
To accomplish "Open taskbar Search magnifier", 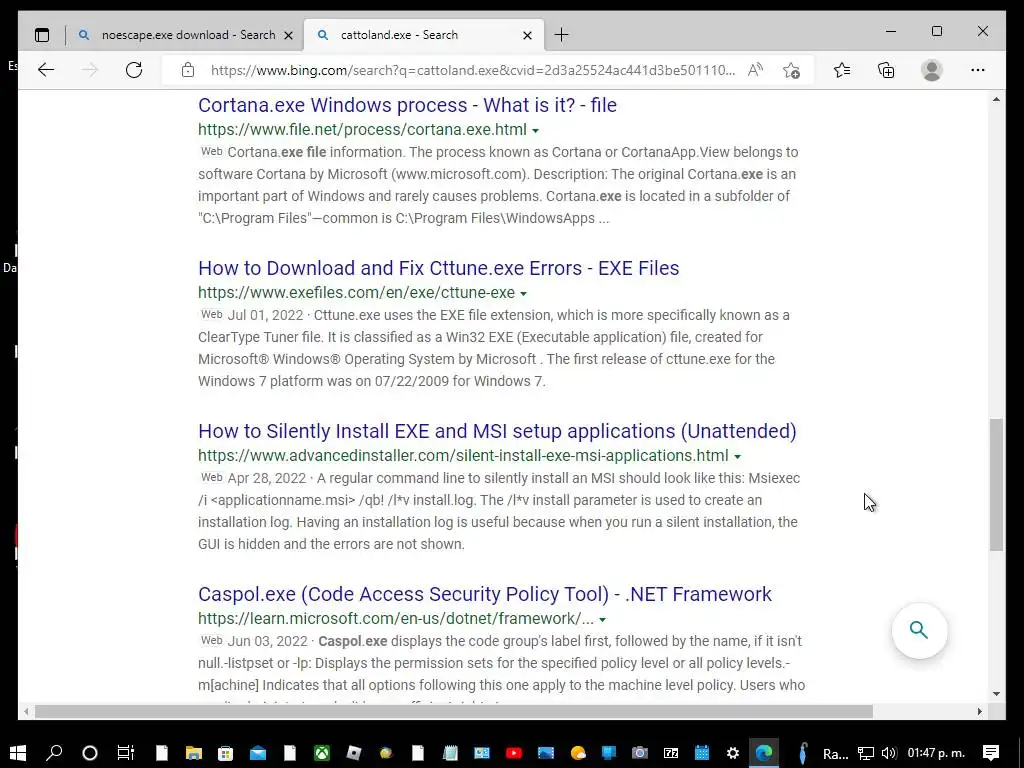I will 54,753.
